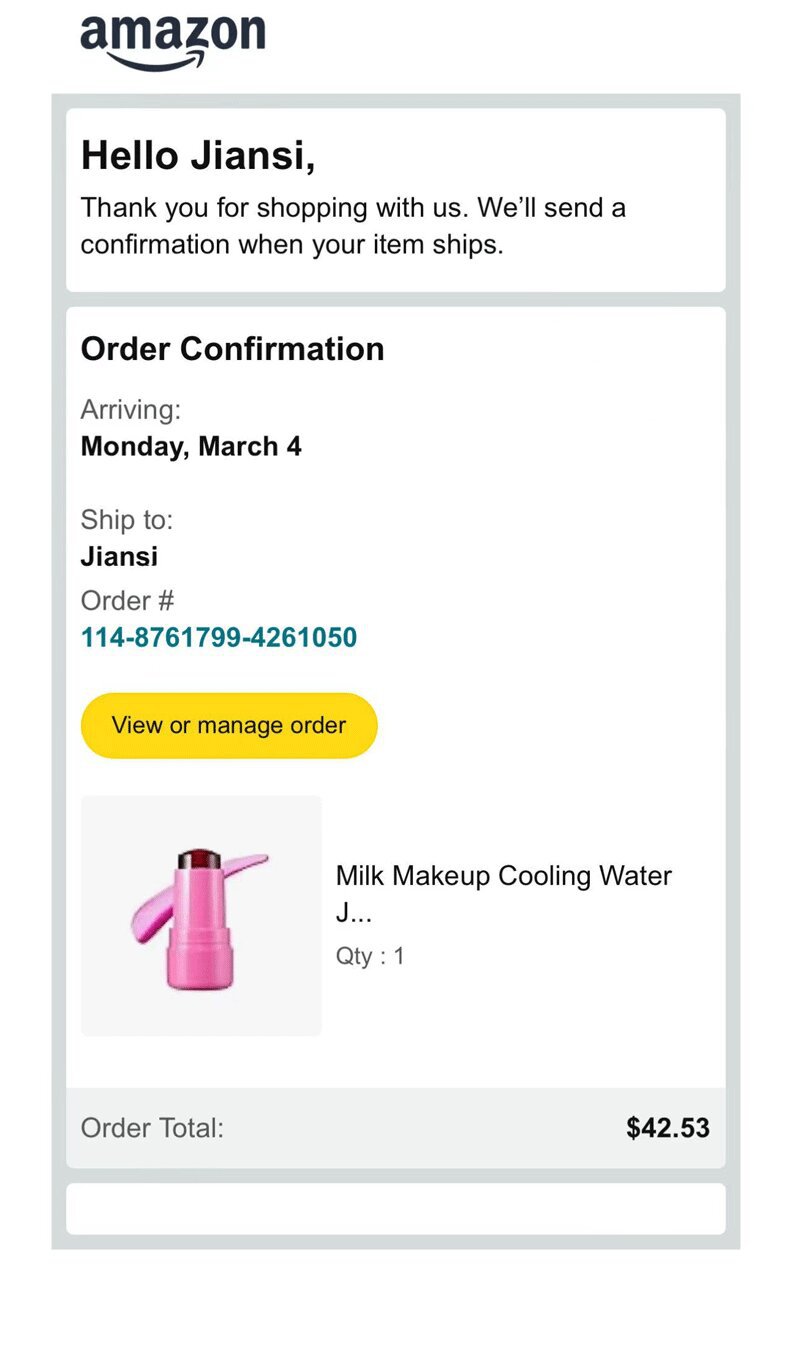Select the Qty : 1 text
The image size is (790, 1358).
tap(370, 956)
